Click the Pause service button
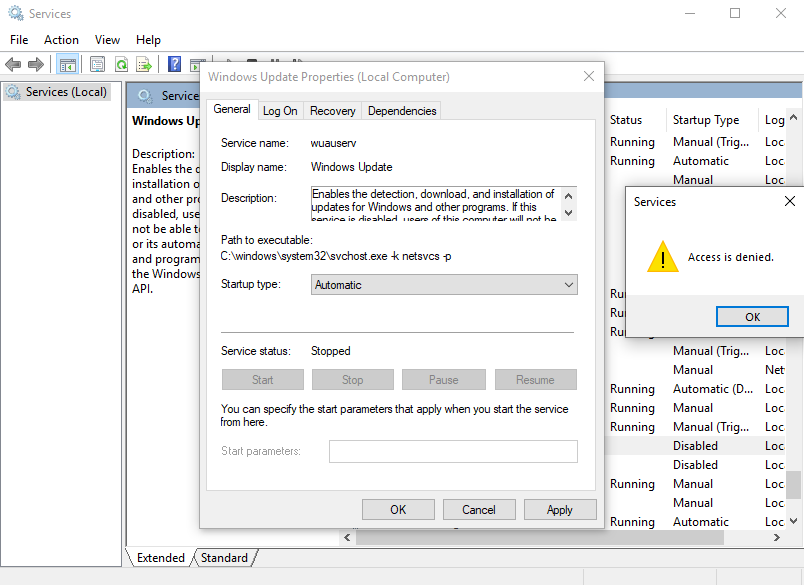This screenshot has width=804, height=585. point(444,379)
